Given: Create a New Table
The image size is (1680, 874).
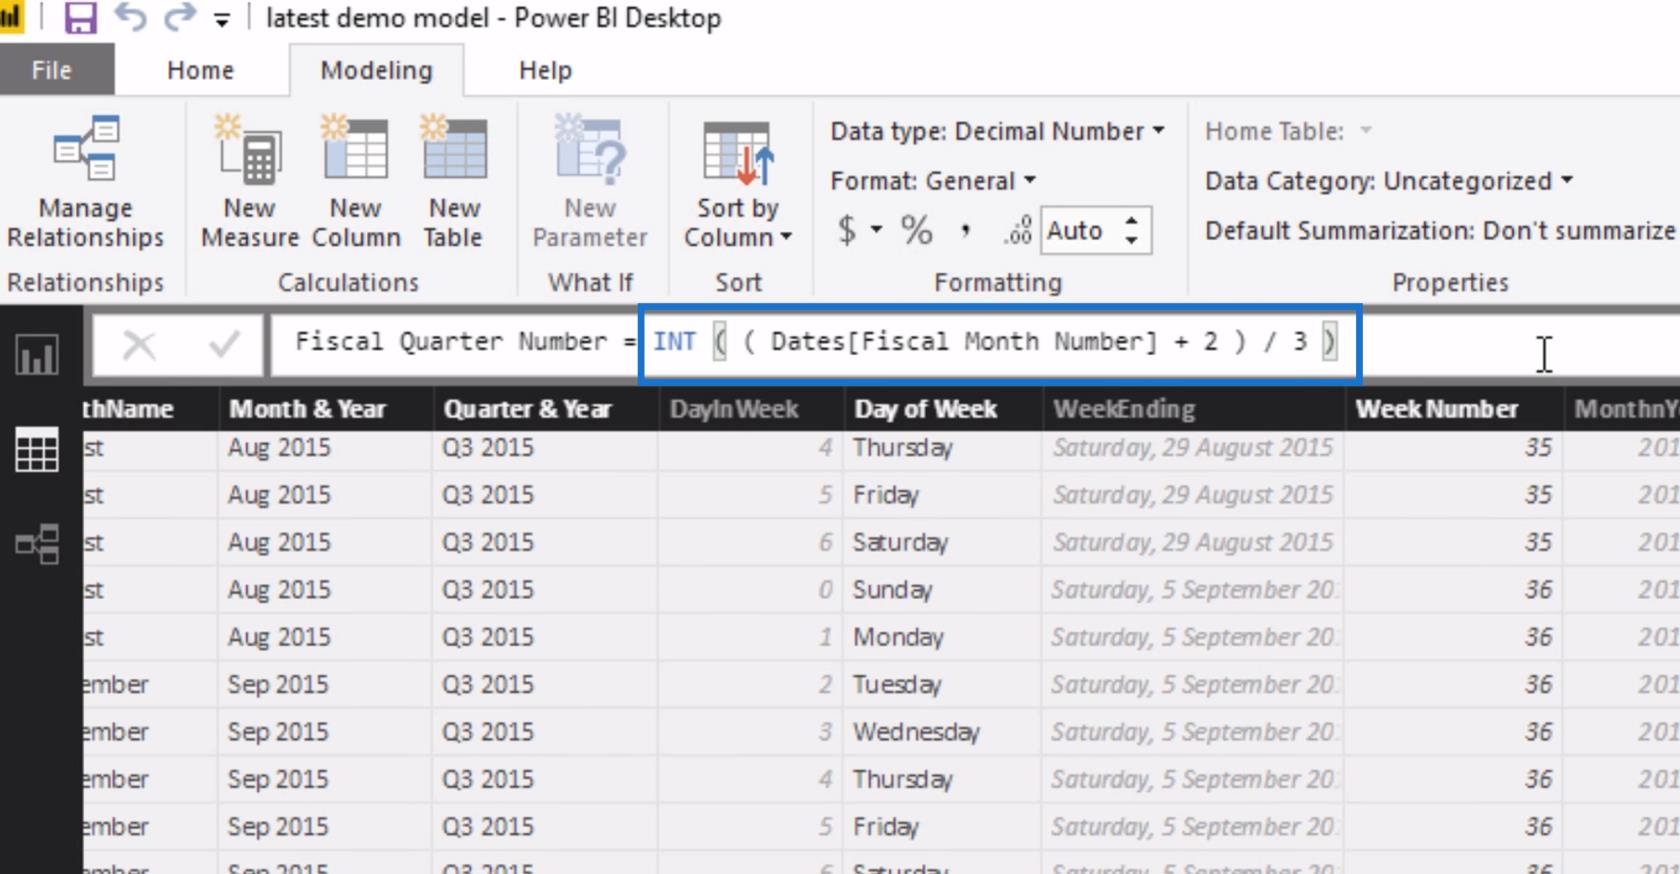Looking at the screenshot, I should [x=454, y=180].
